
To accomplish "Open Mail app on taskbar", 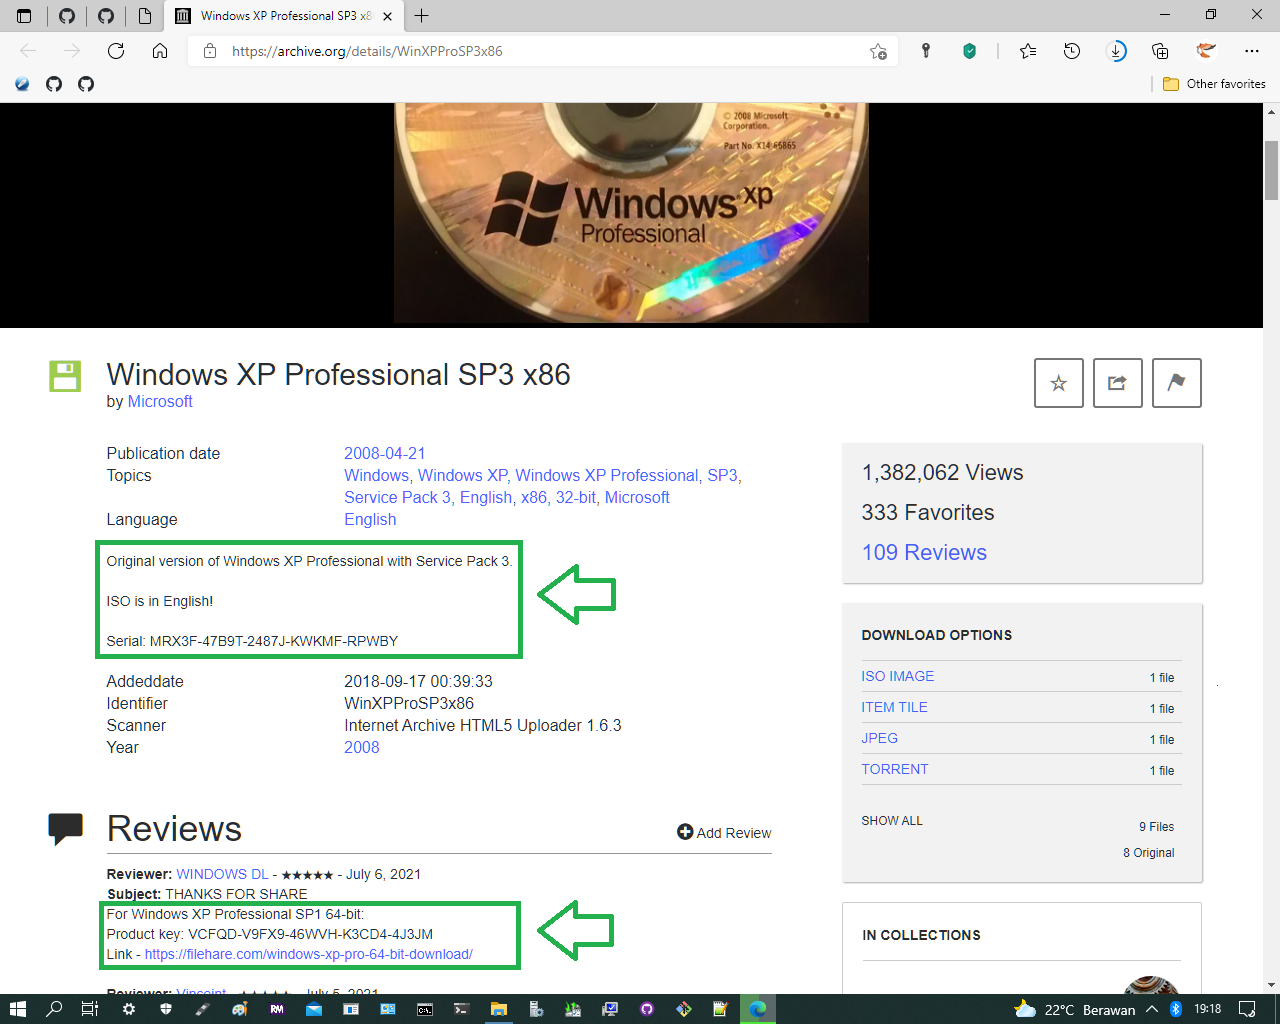I will point(314,1009).
